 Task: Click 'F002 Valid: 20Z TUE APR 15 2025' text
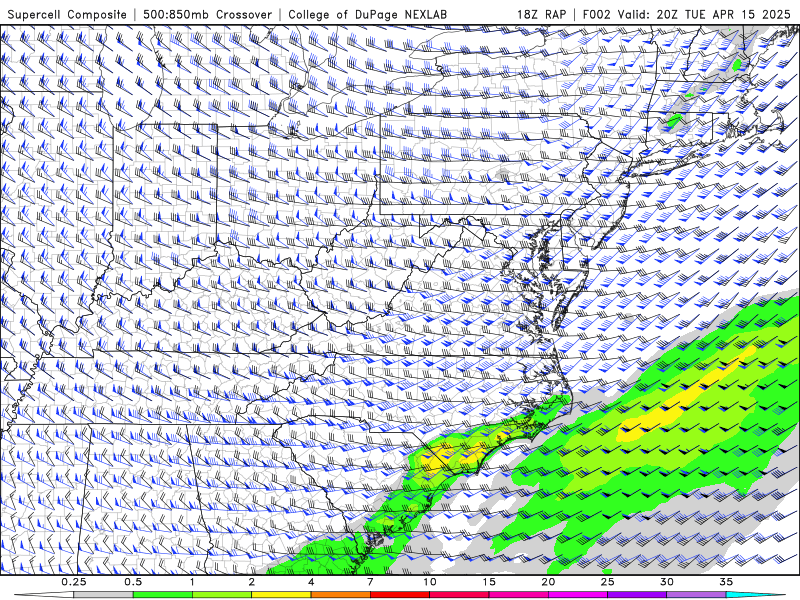687,14
